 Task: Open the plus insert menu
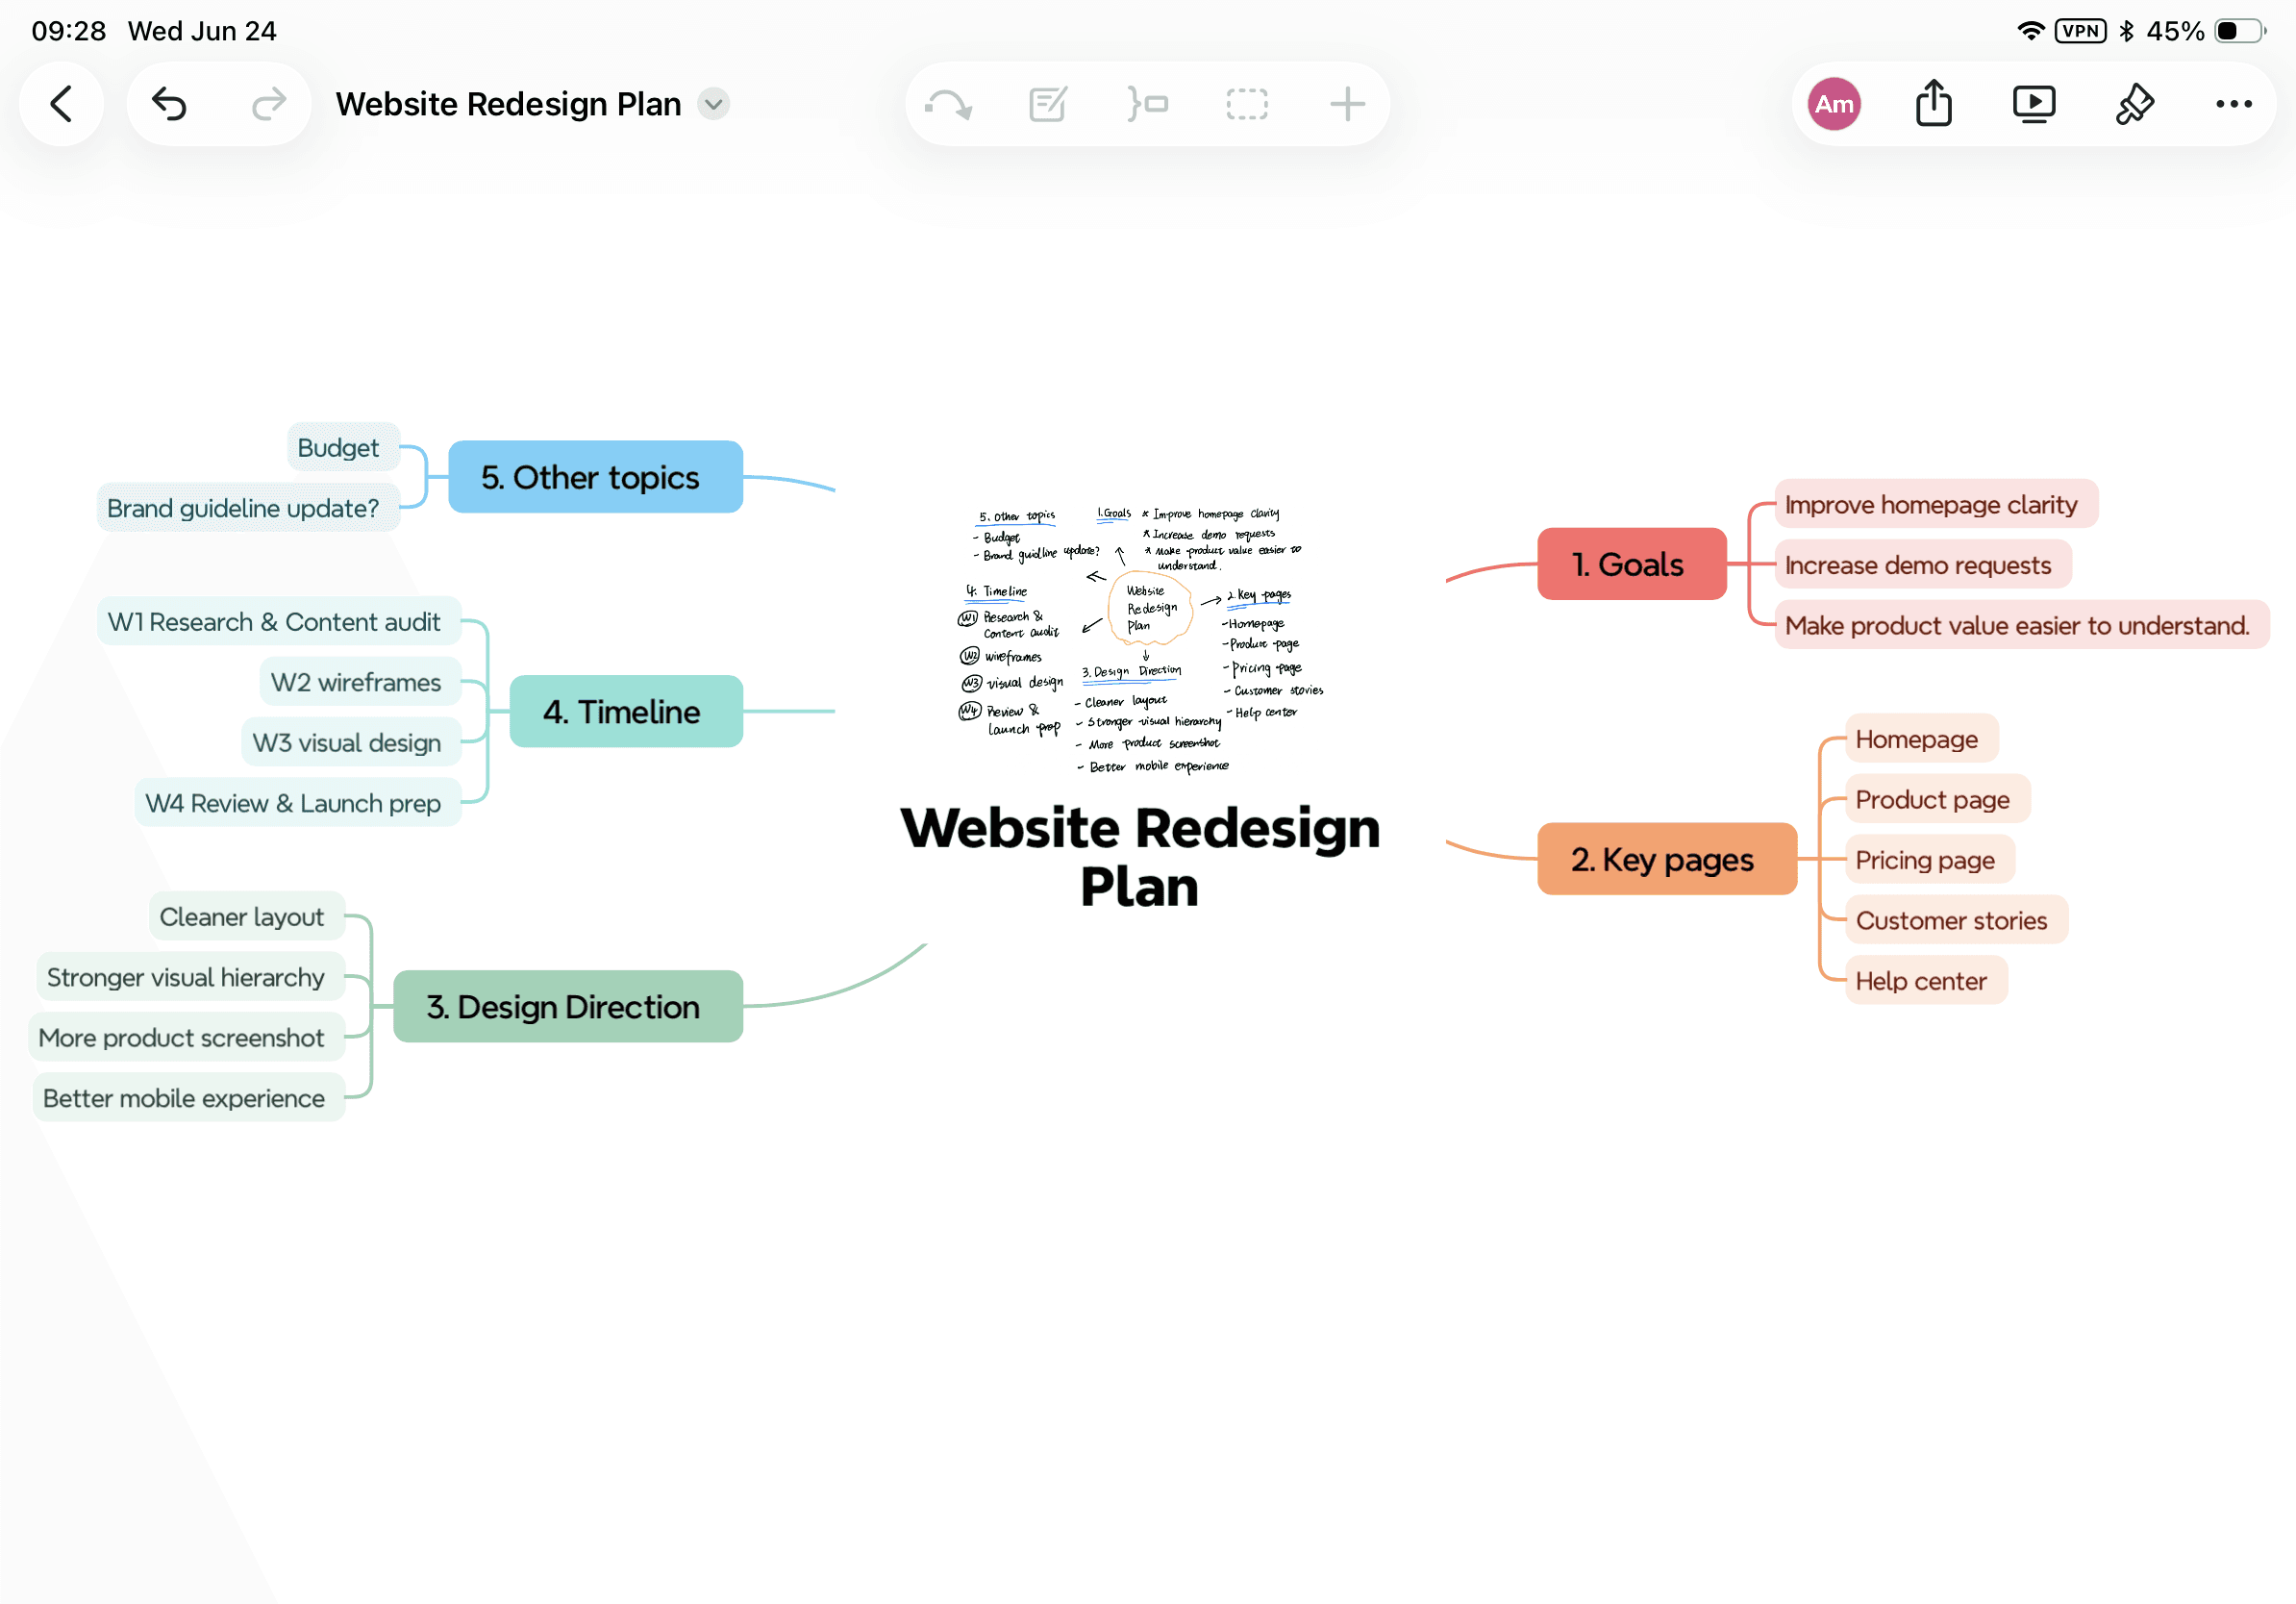pyautogui.click(x=1347, y=104)
